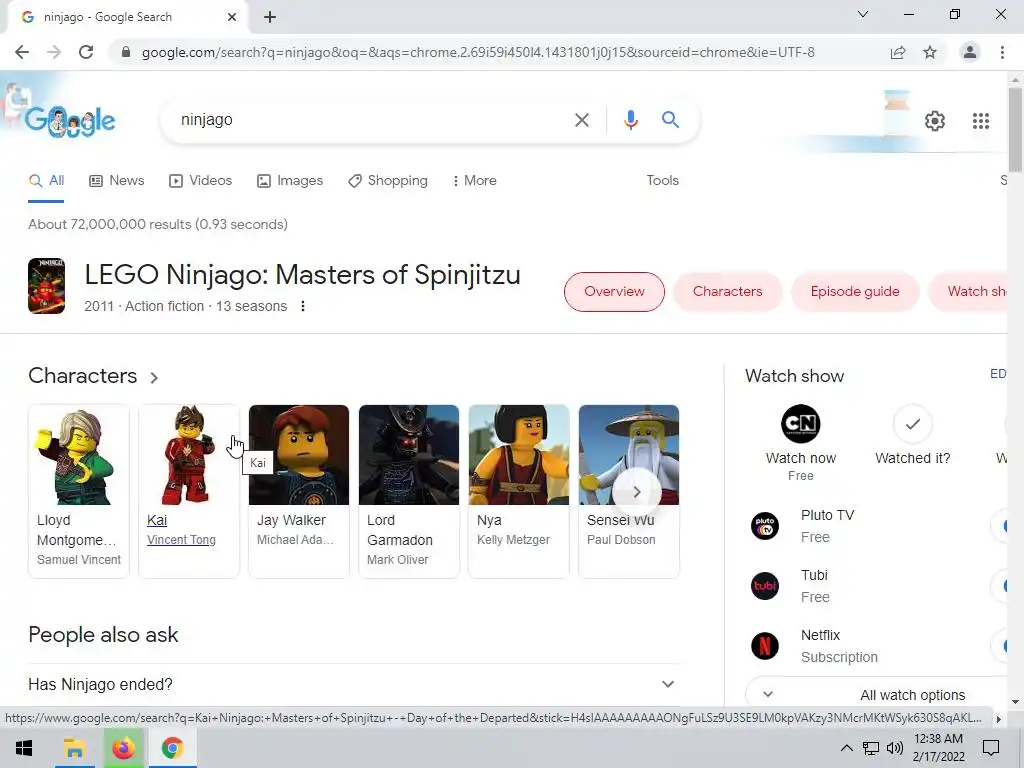This screenshot has height=768, width=1024.
Task: Click the Cartoon Network Watch now icon
Action: (801, 424)
